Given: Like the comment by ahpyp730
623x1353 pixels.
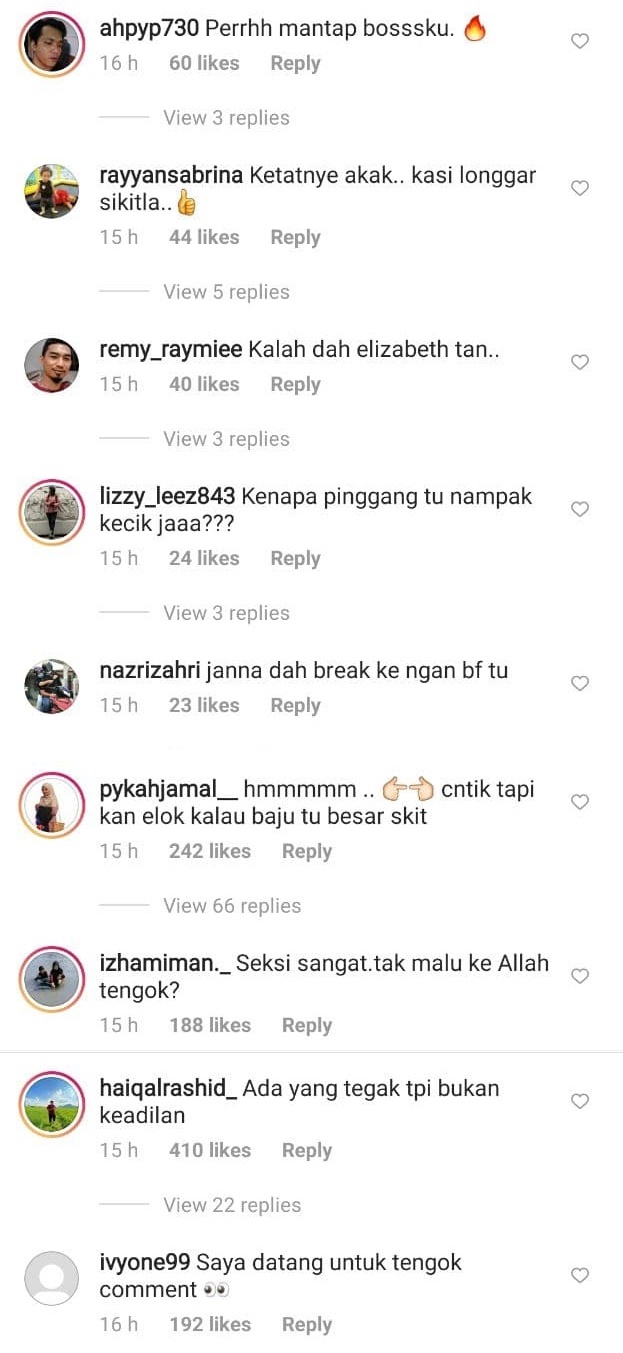Looking at the screenshot, I should pos(579,41).
